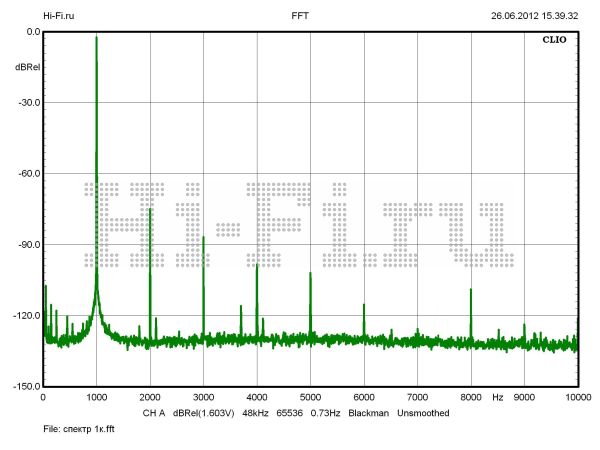Click the CH A channel label
Viewport: 600px width, 450px height.
pyautogui.click(x=152, y=412)
